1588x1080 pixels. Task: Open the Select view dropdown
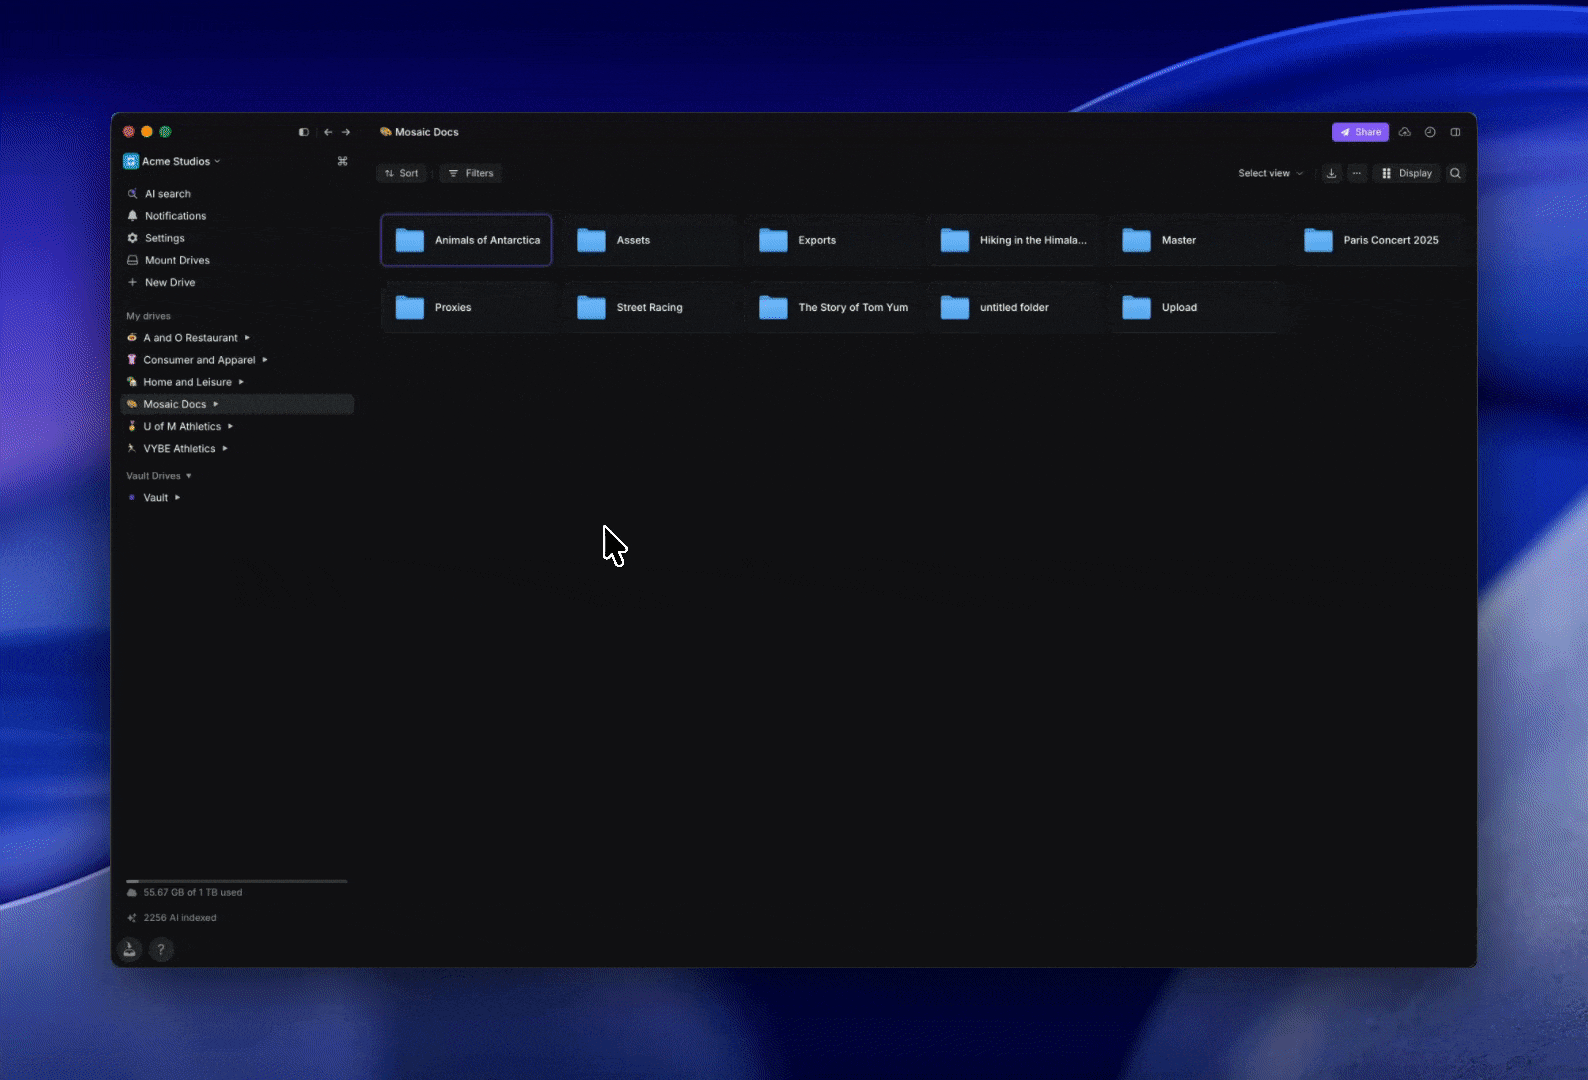point(1270,173)
